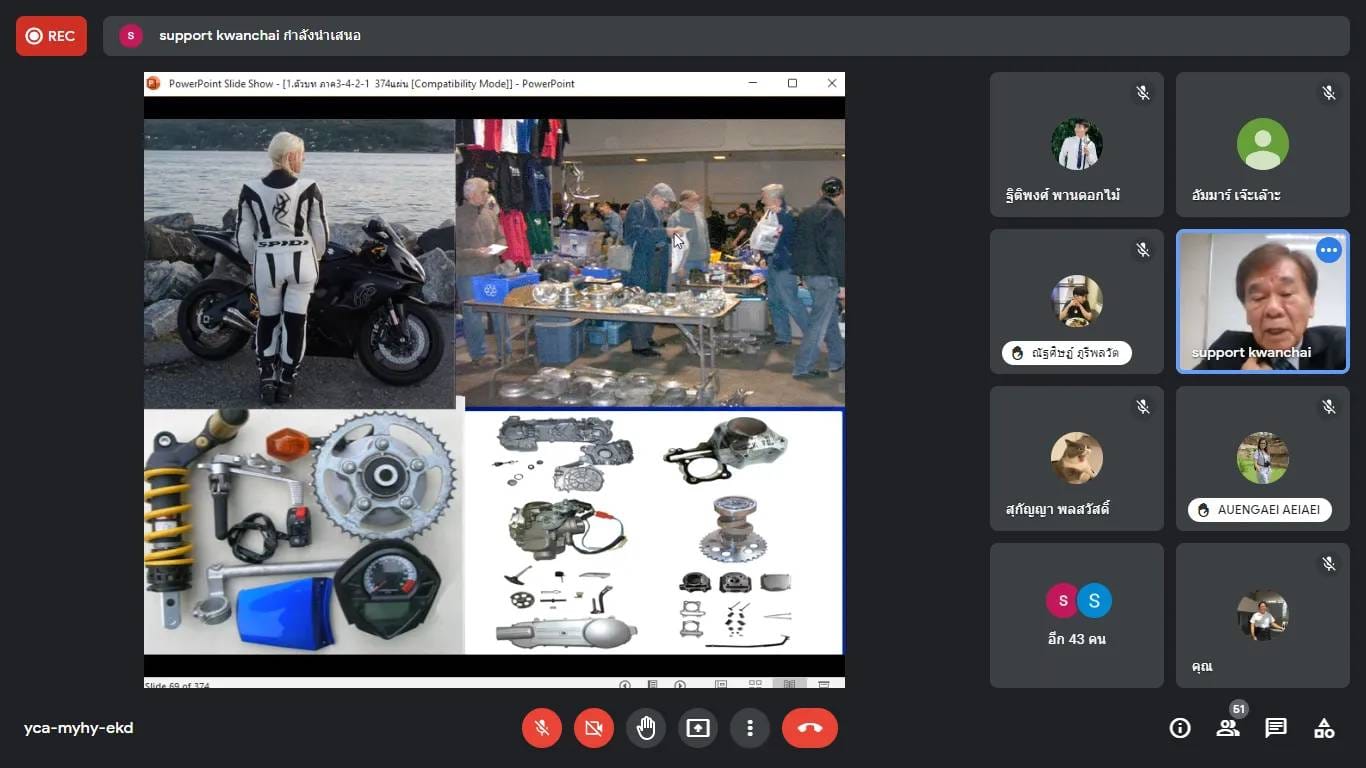
Task: Click the "support kwanchai กำลังนำเสนอ" presenter banner
Action: [260, 36]
